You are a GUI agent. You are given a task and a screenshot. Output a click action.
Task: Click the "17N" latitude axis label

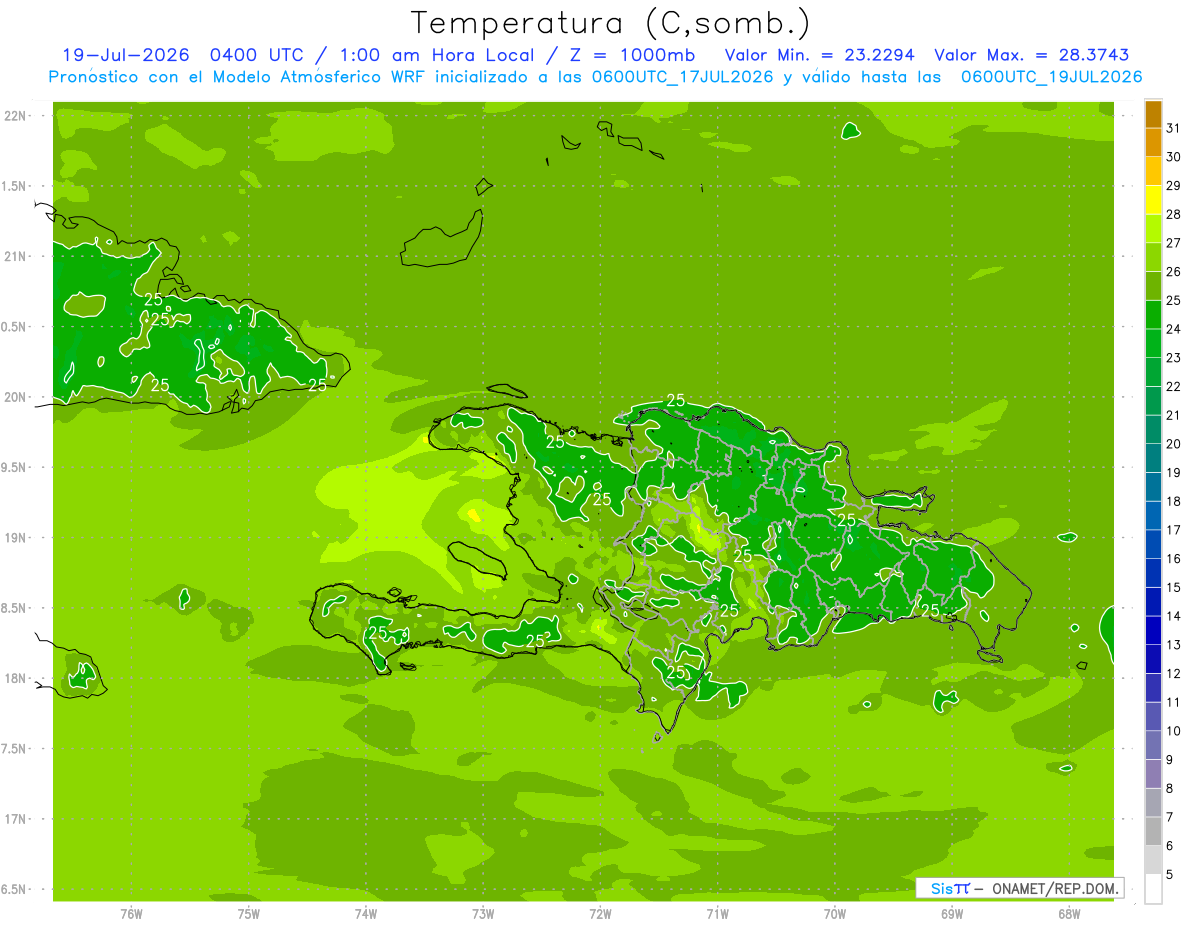pyautogui.click(x=16, y=819)
